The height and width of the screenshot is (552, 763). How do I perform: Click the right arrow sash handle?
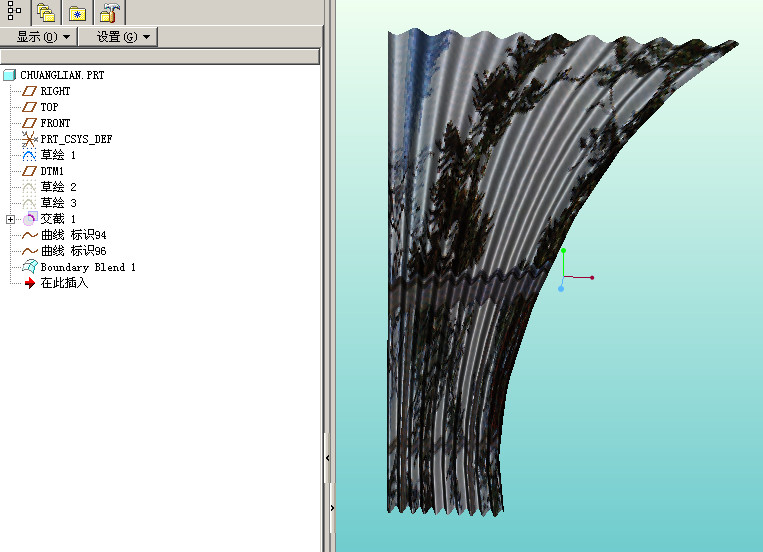tap(332, 508)
